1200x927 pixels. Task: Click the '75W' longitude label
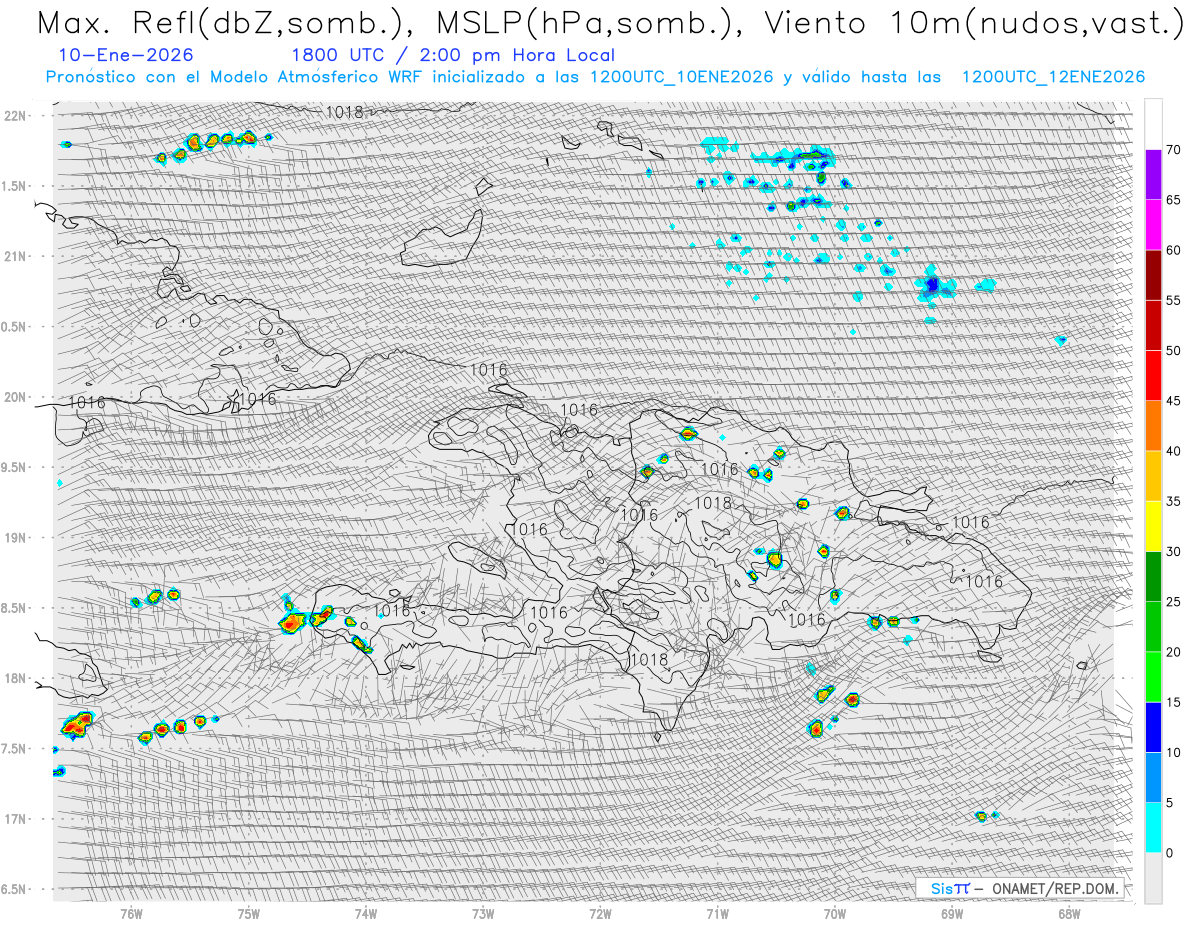248,913
